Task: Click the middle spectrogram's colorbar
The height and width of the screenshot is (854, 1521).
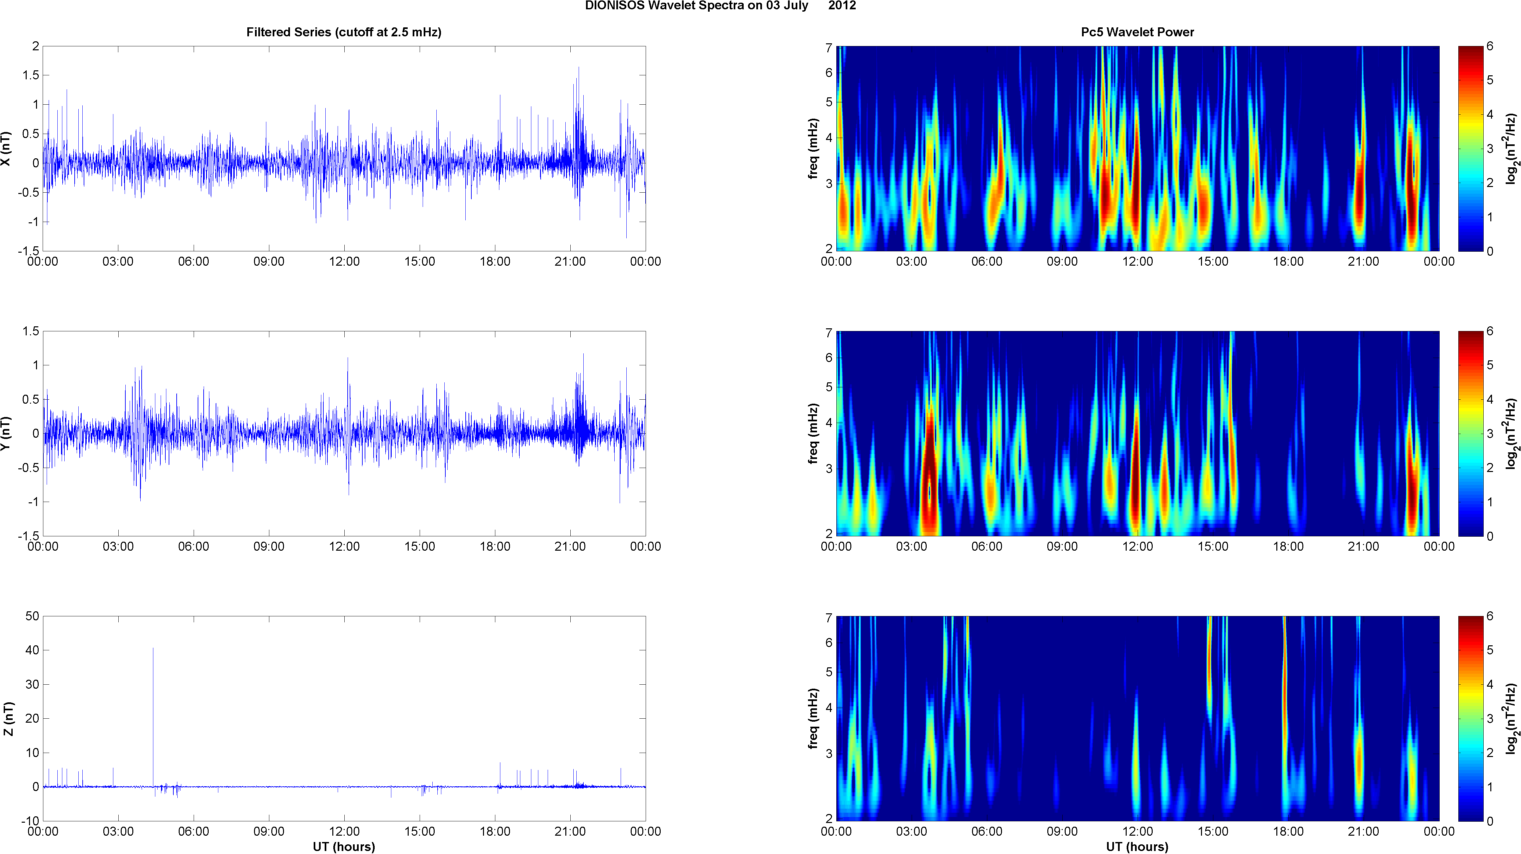Action: [1470, 433]
